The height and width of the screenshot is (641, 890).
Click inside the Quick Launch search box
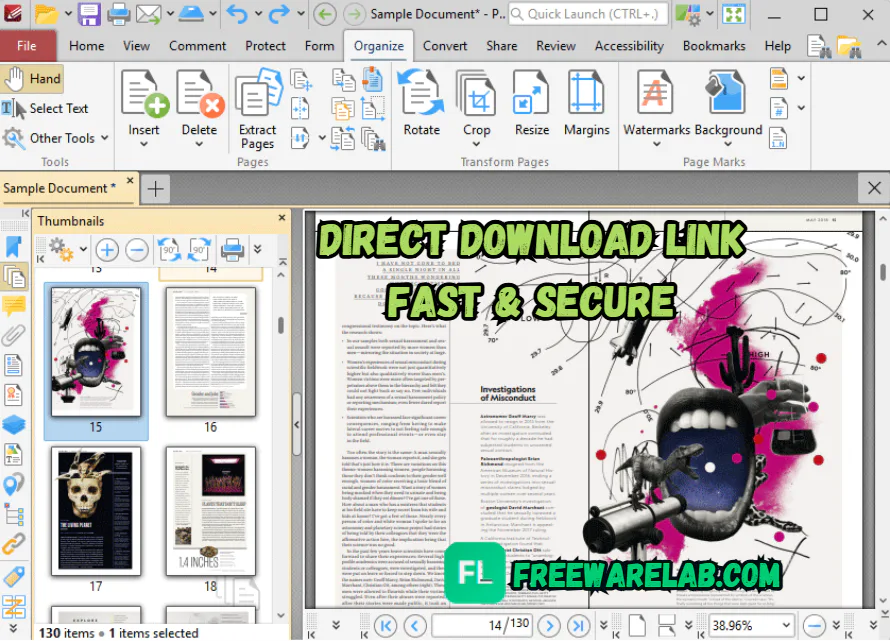(588, 14)
